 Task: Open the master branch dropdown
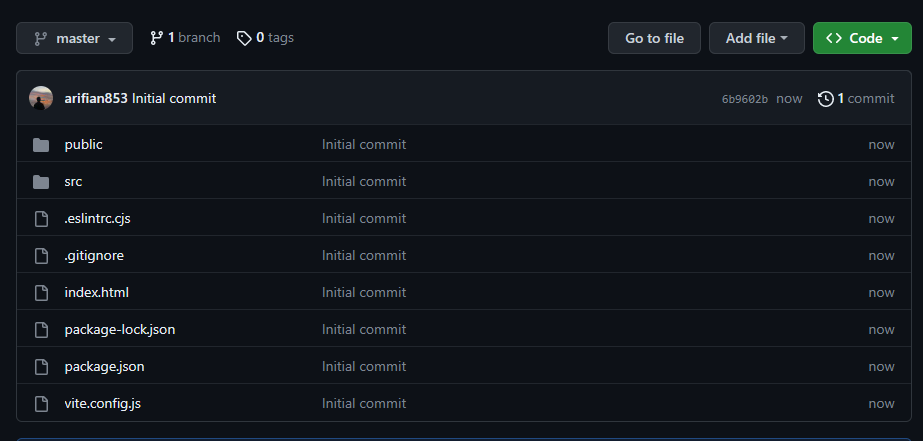[74, 38]
